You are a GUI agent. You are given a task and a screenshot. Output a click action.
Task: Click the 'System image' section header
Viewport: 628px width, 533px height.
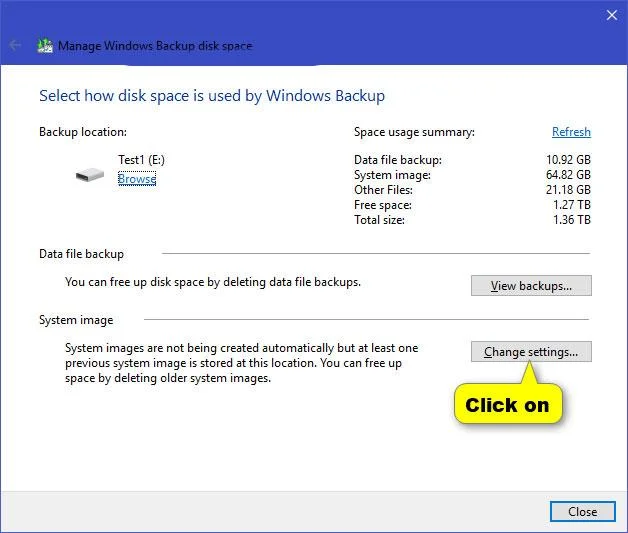(x=76, y=320)
